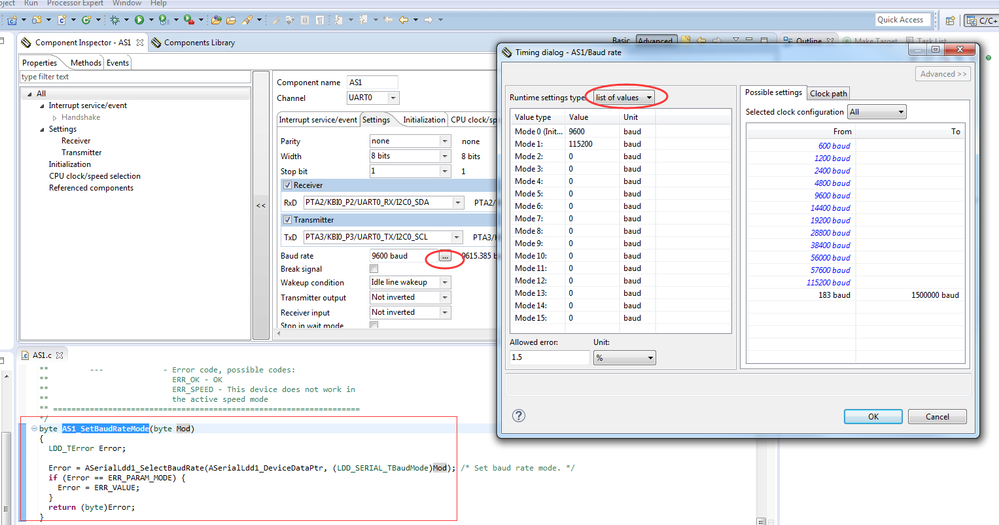Viewport: 999px width, 525px height.
Task: Click the previous annotation icon
Action: click(x=363, y=20)
